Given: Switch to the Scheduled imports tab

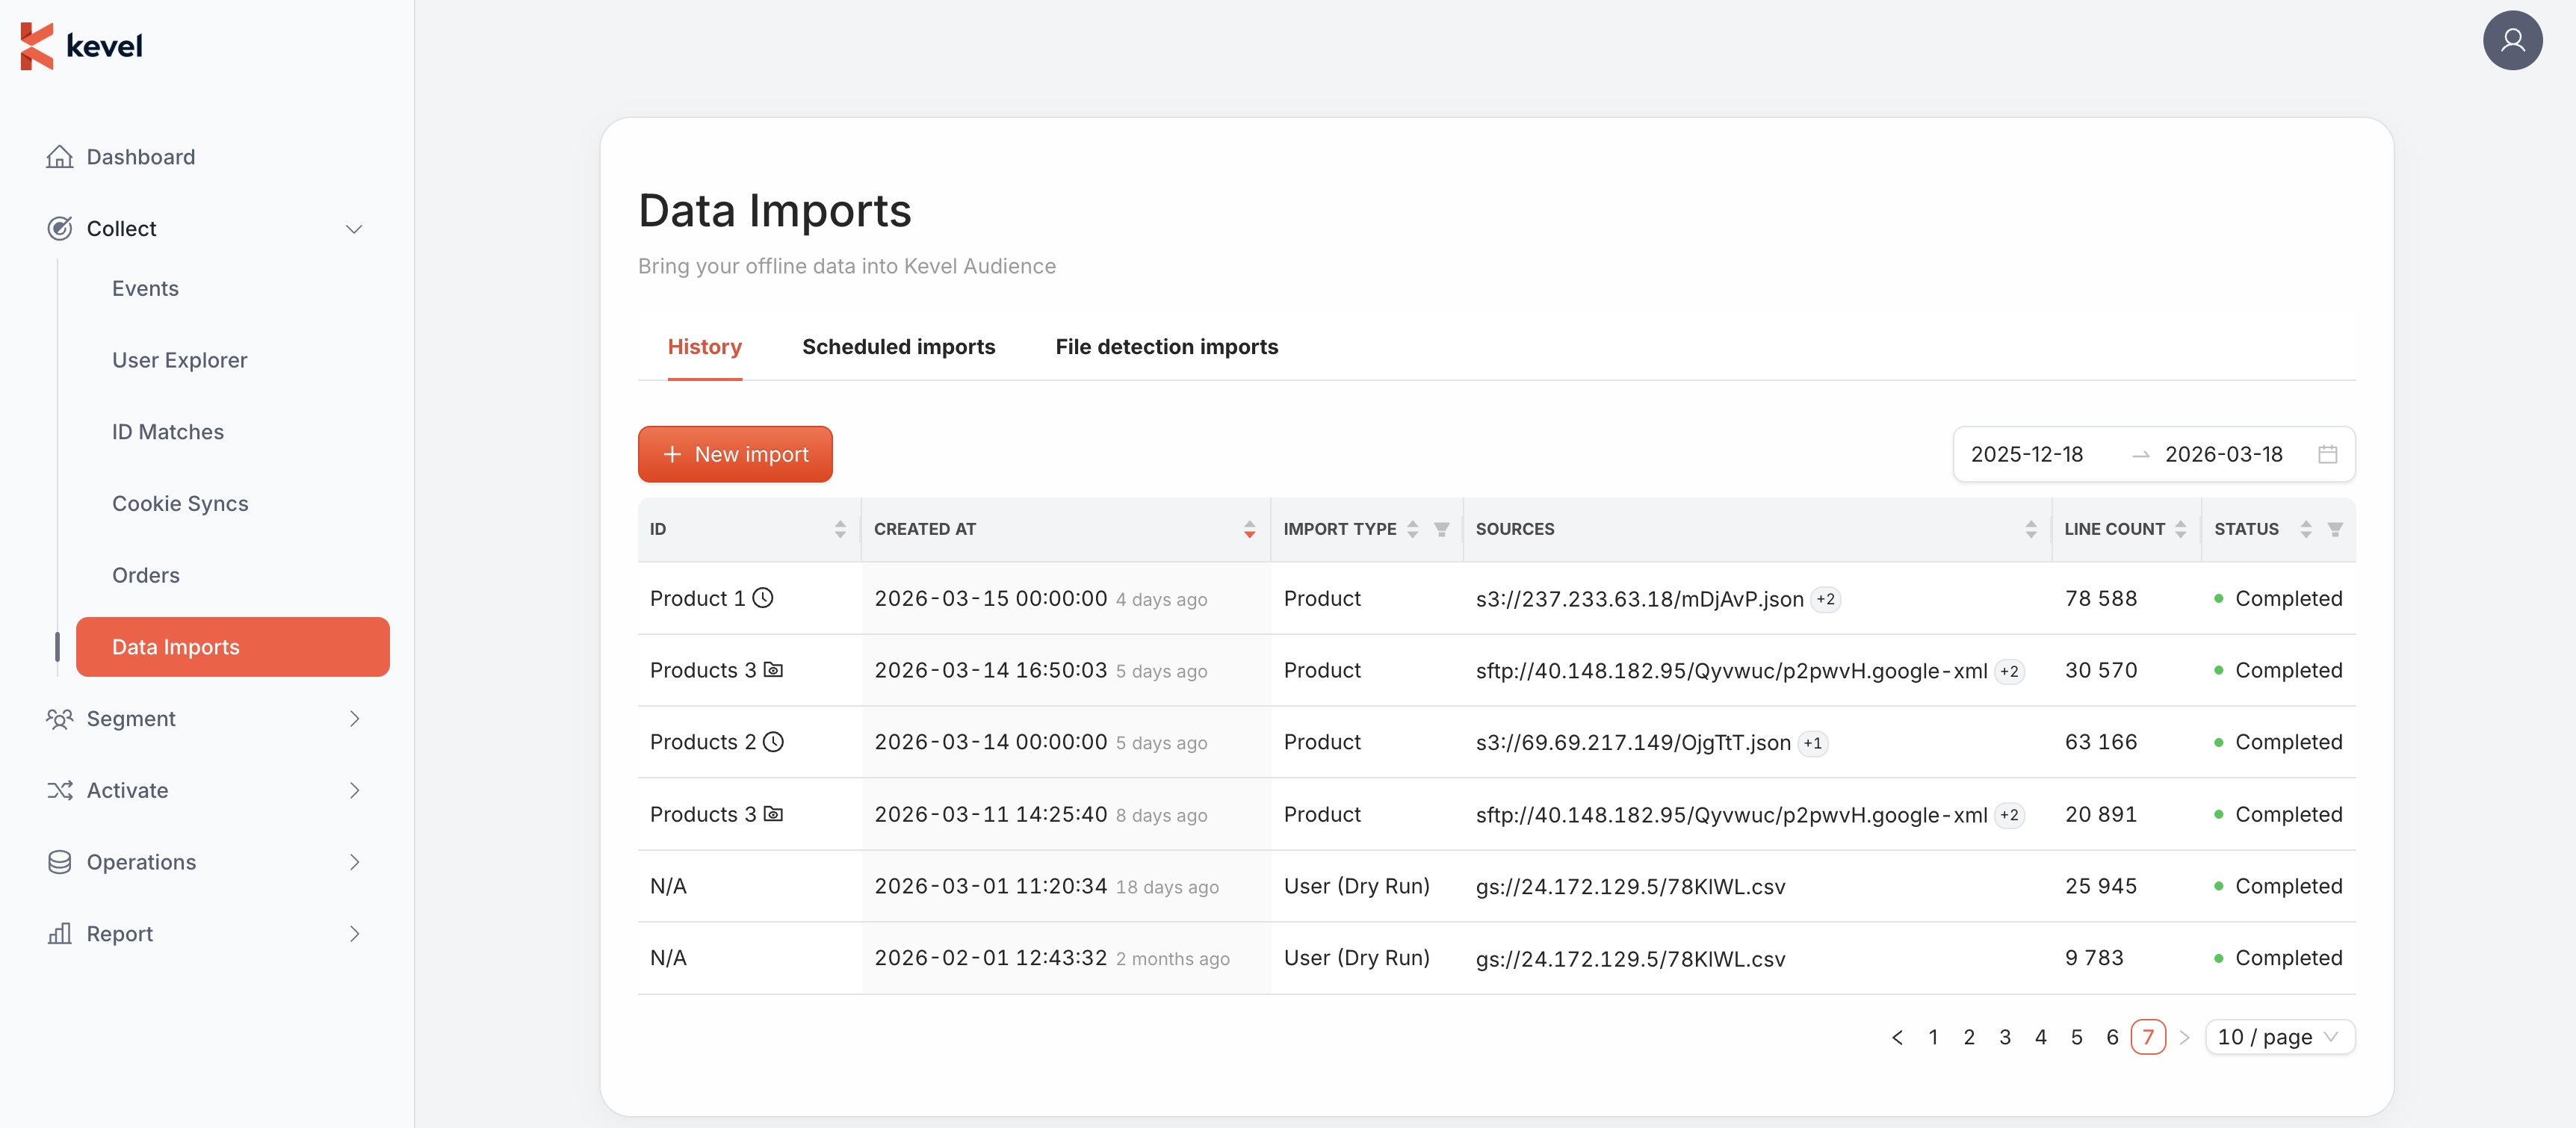Looking at the screenshot, I should [x=897, y=347].
